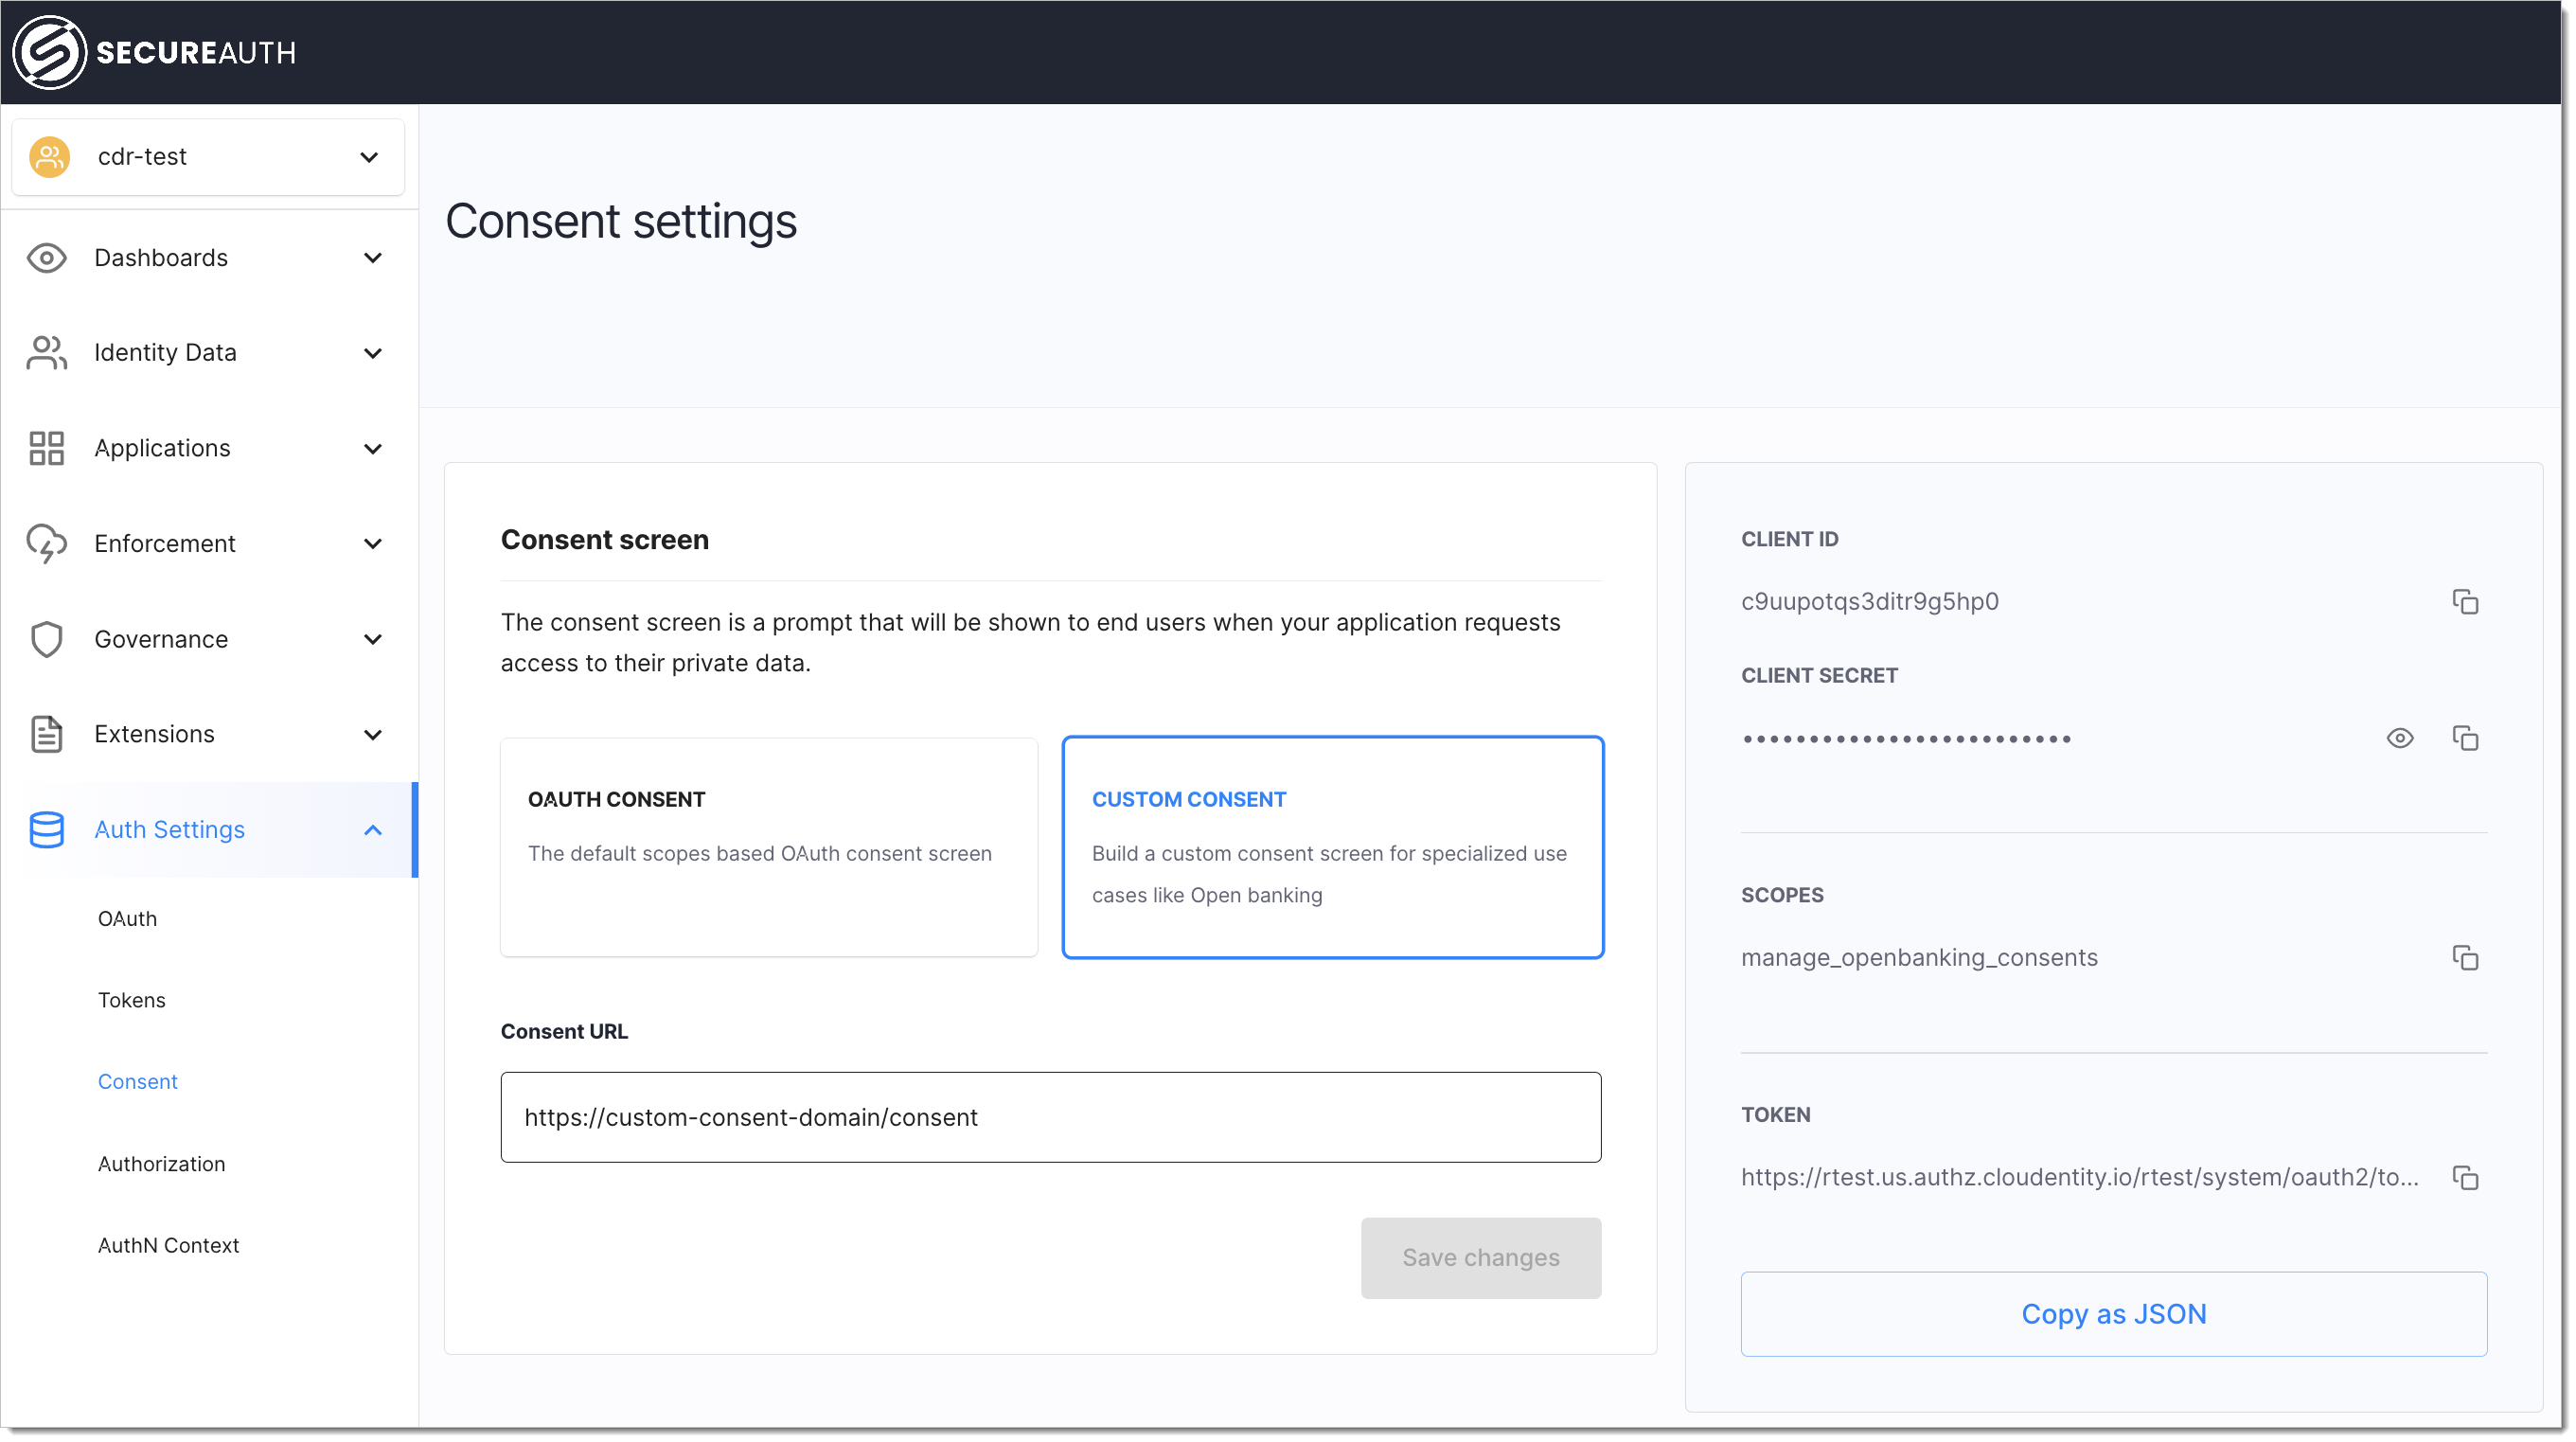2576x1442 pixels.
Task: Click the copy icon next to TOKEN URL
Action: [2464, 1177]
